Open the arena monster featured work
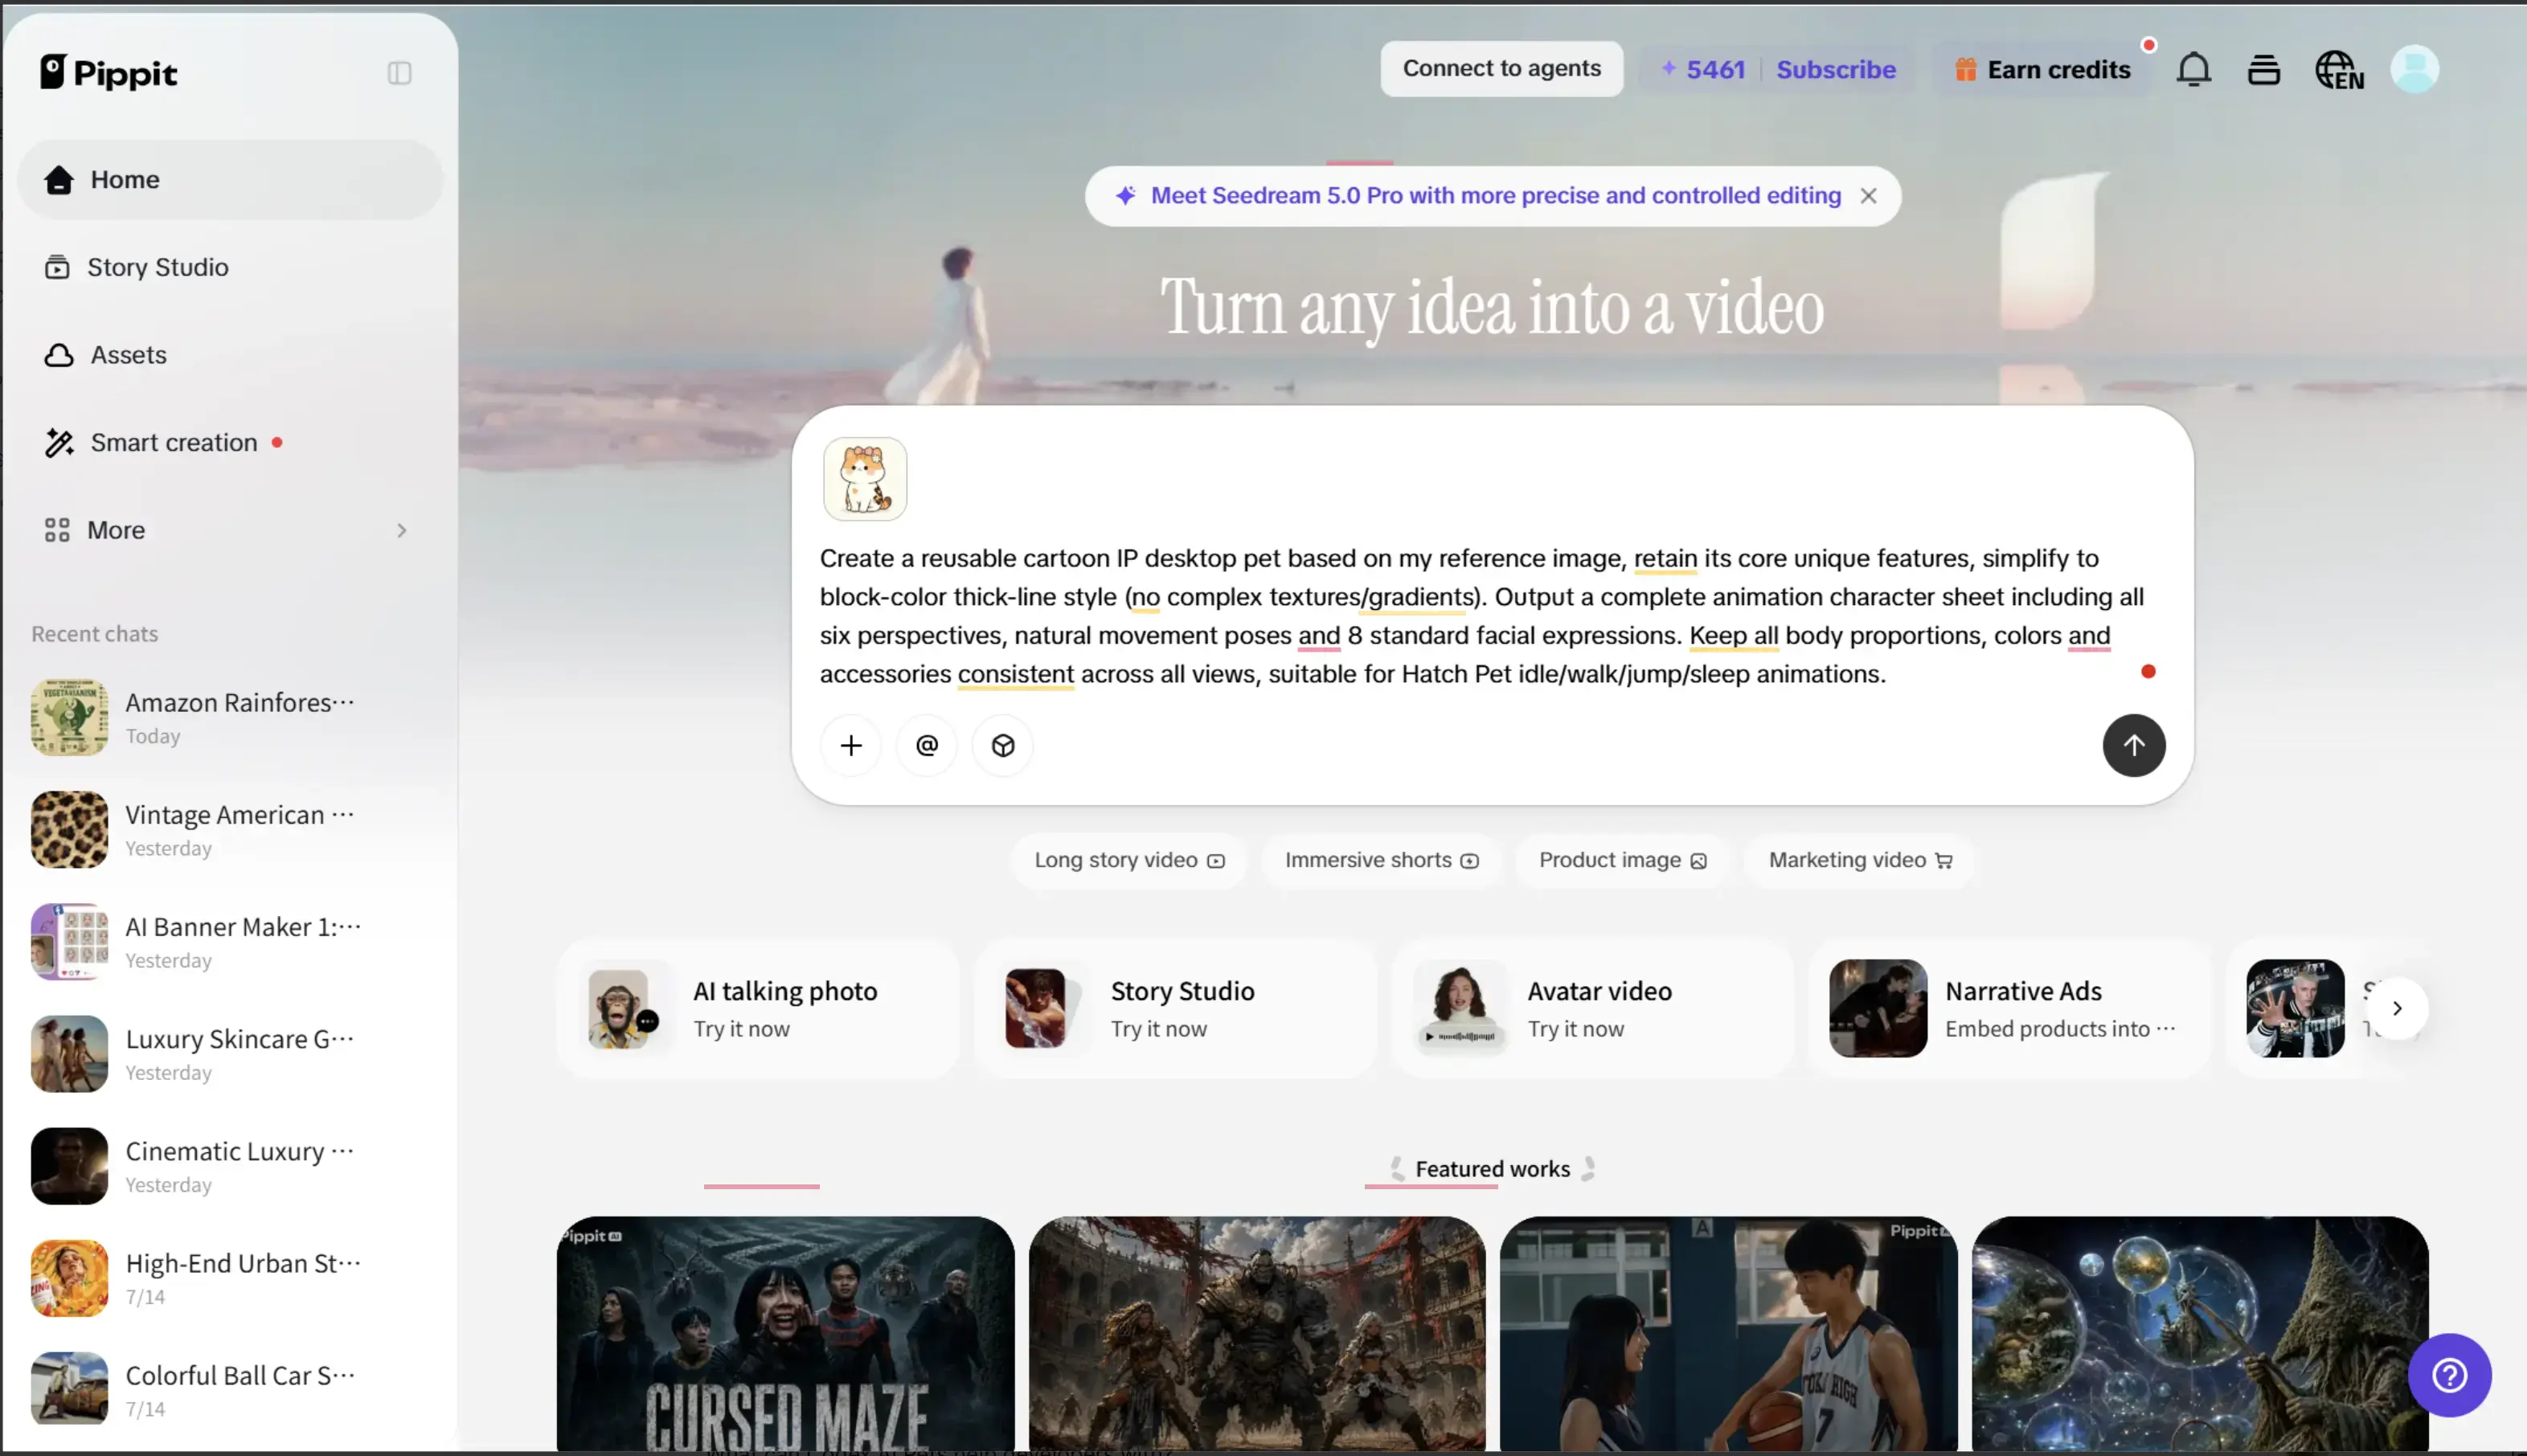This screenshot has height=1456, width=2527. click(1257, 1334)
